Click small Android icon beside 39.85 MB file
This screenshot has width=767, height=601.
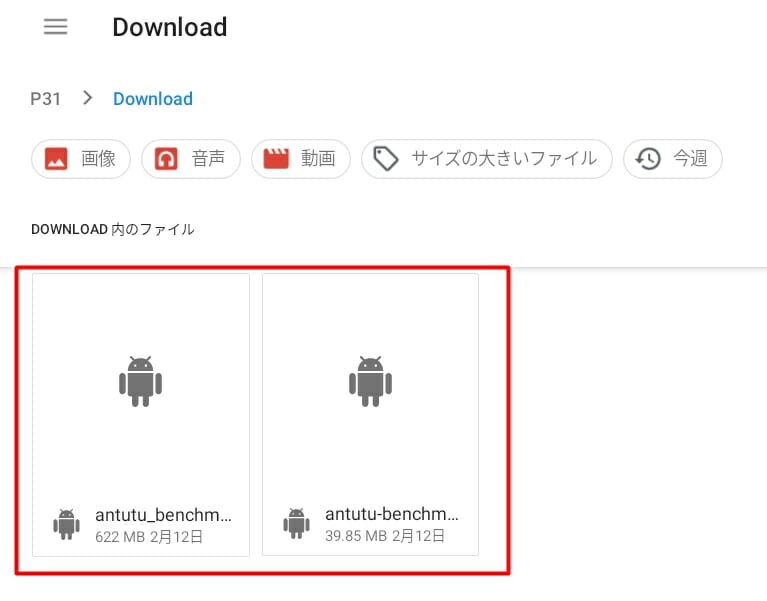point(297,524)
